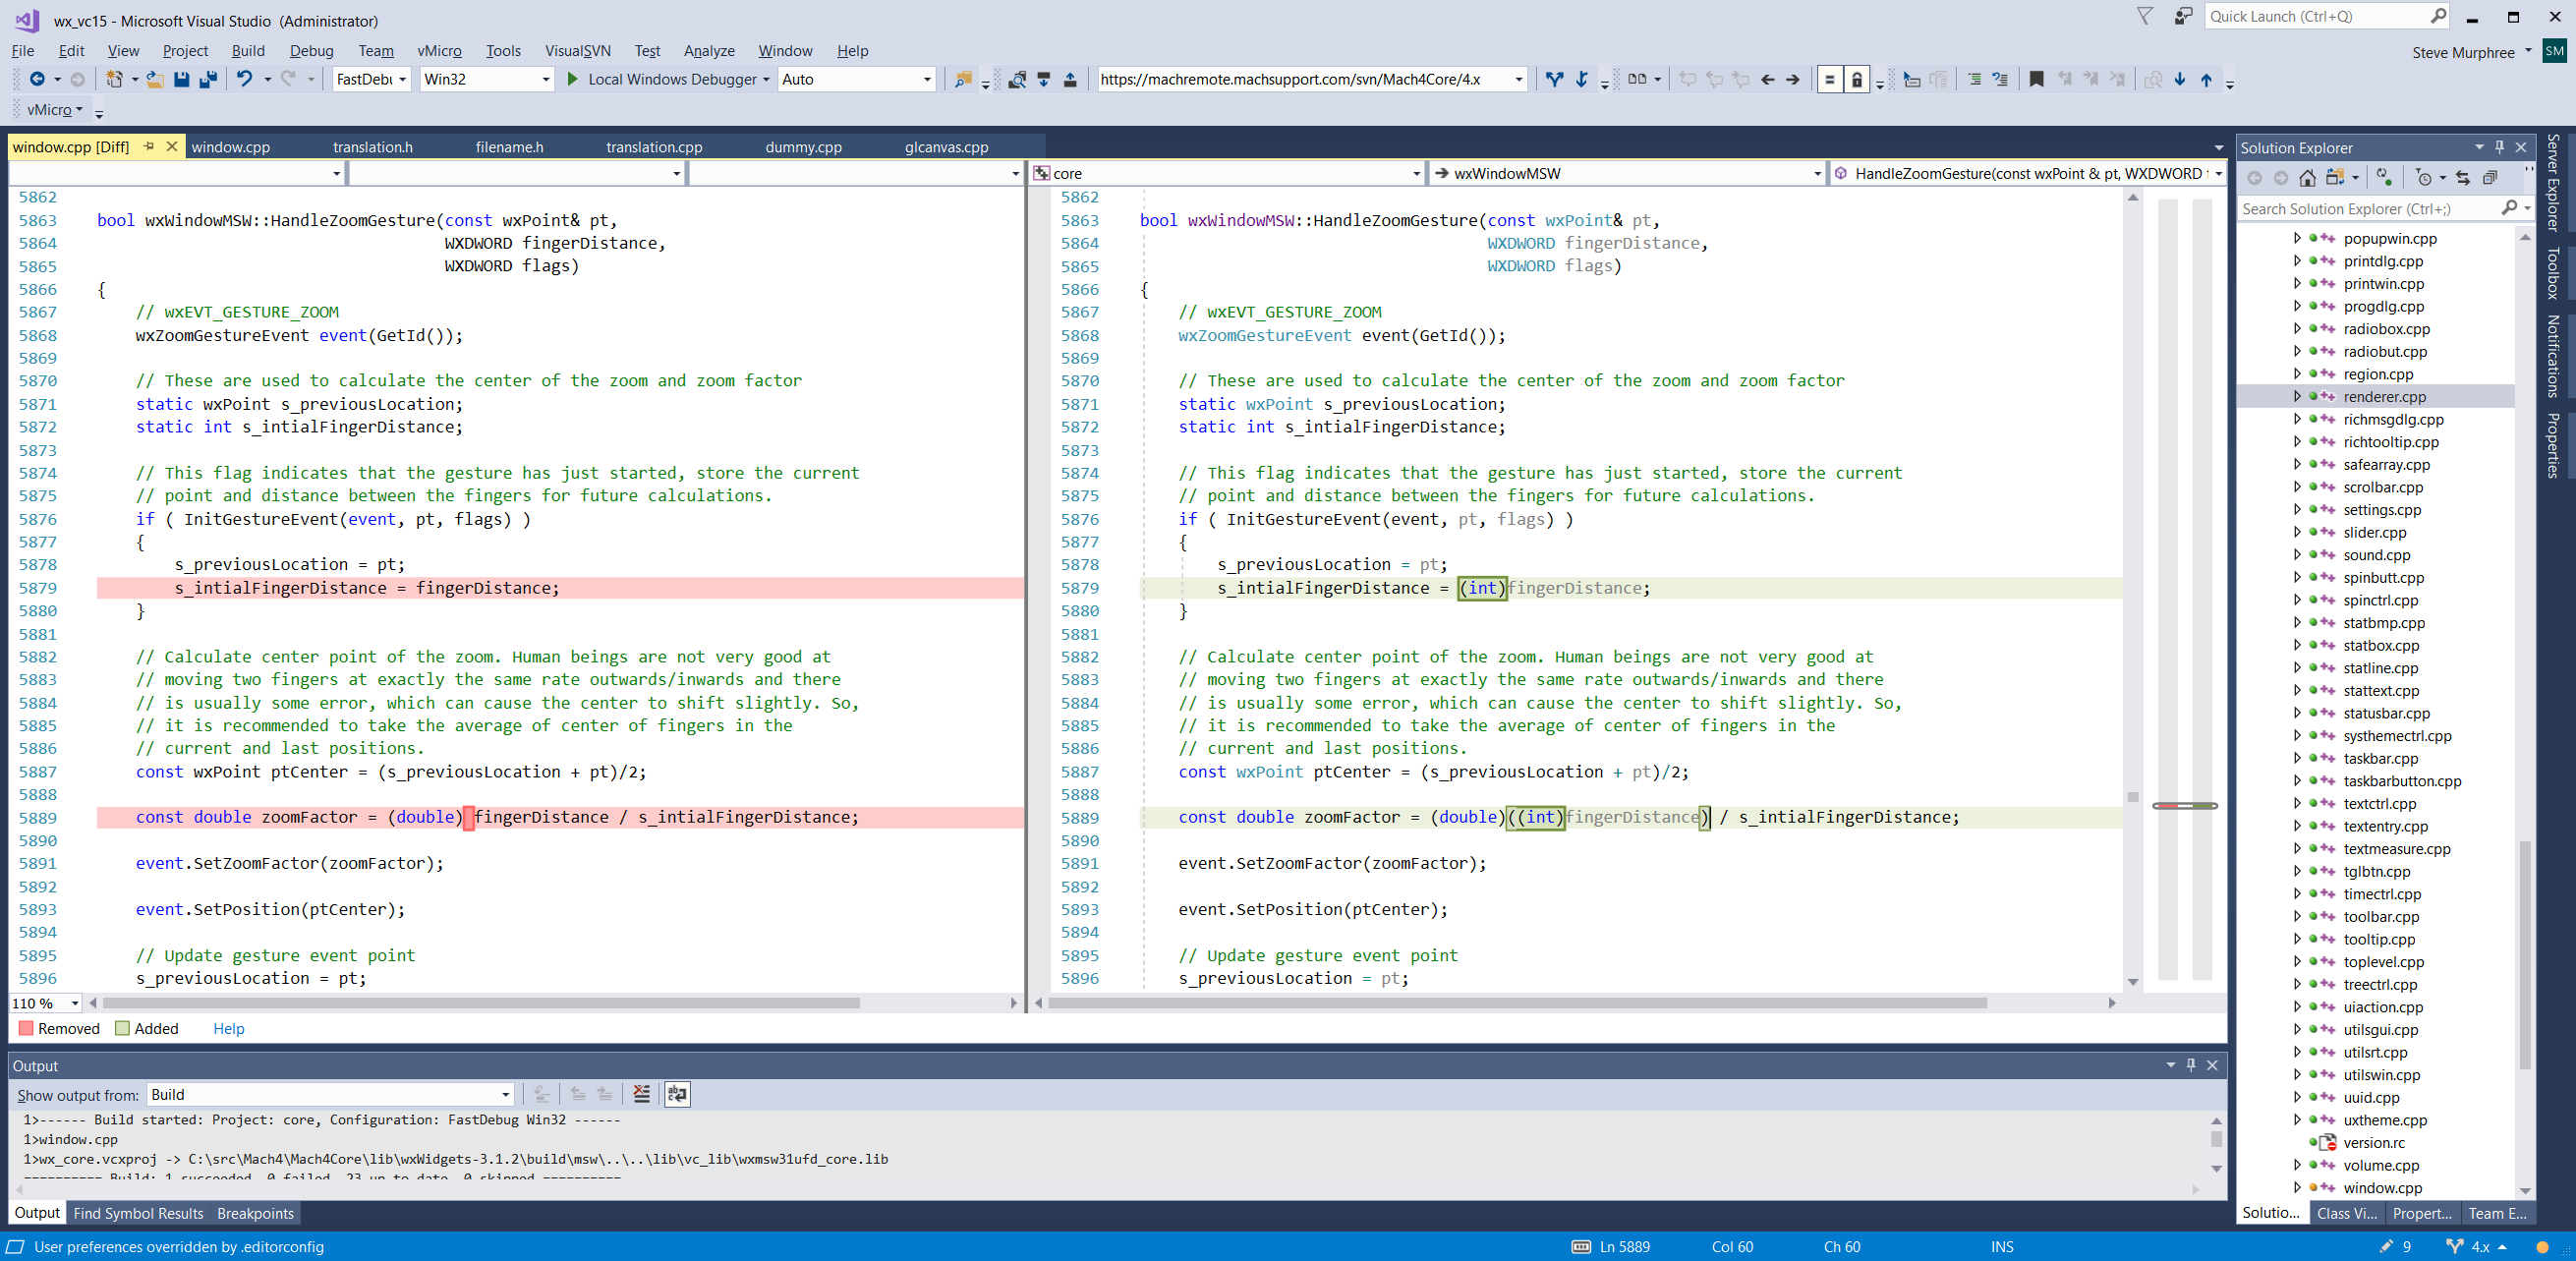
Task: Expand the renderer.cpp tree node
Action: (2297, 396)
